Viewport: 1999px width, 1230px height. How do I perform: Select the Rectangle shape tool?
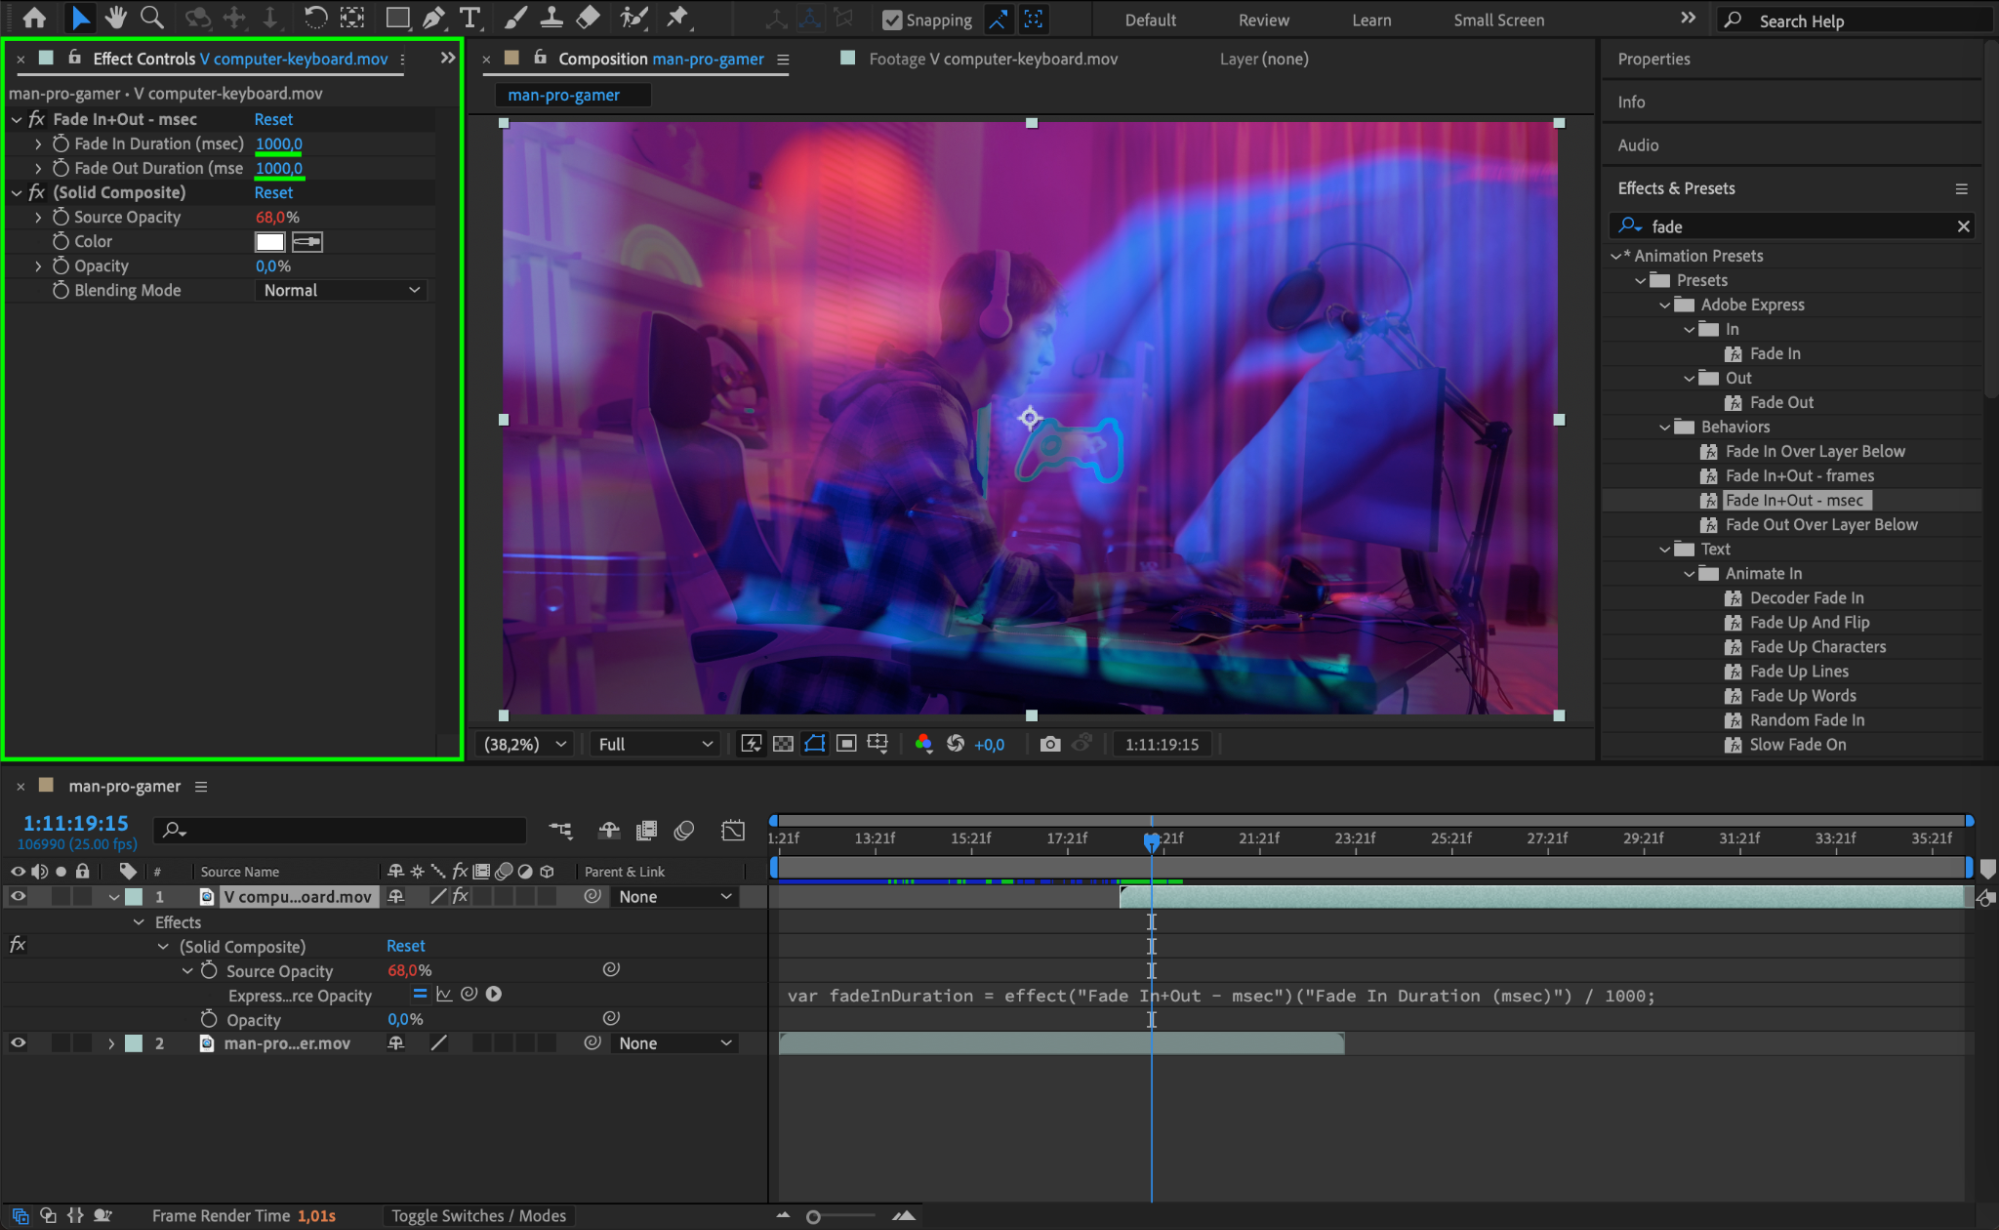tap(397, 17)
